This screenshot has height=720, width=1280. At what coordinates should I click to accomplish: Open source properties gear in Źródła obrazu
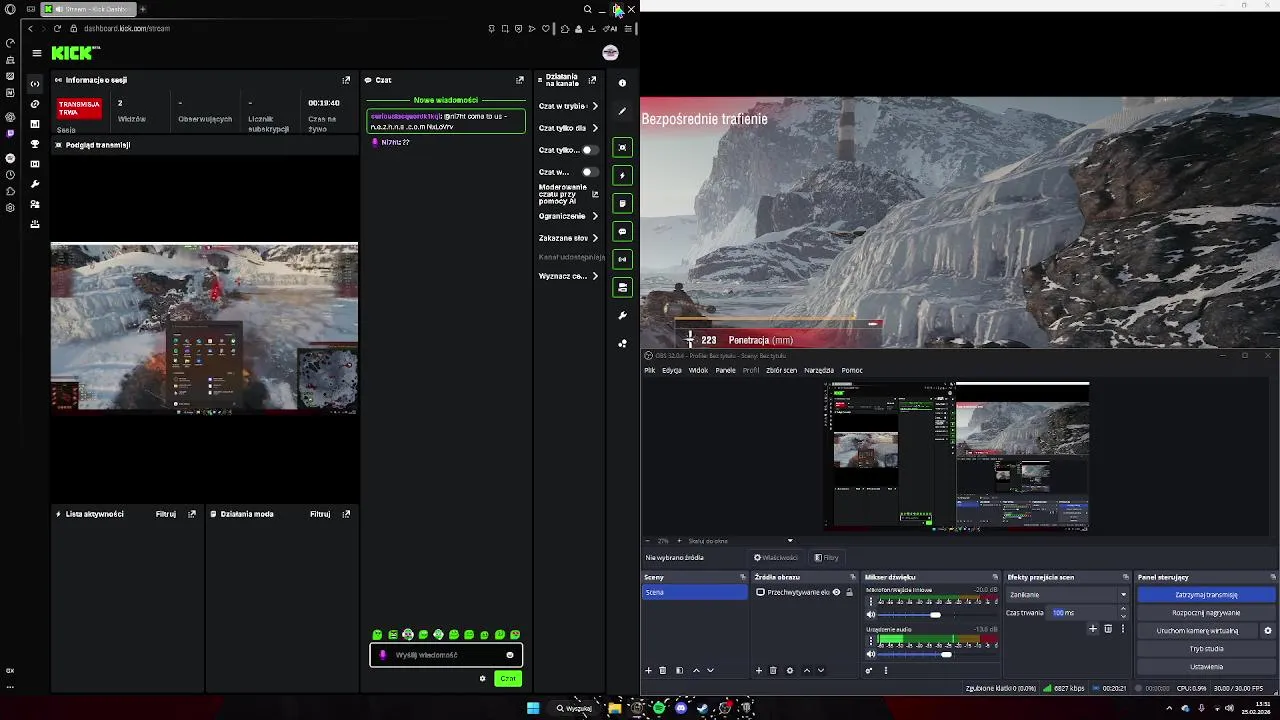point(789,670)
